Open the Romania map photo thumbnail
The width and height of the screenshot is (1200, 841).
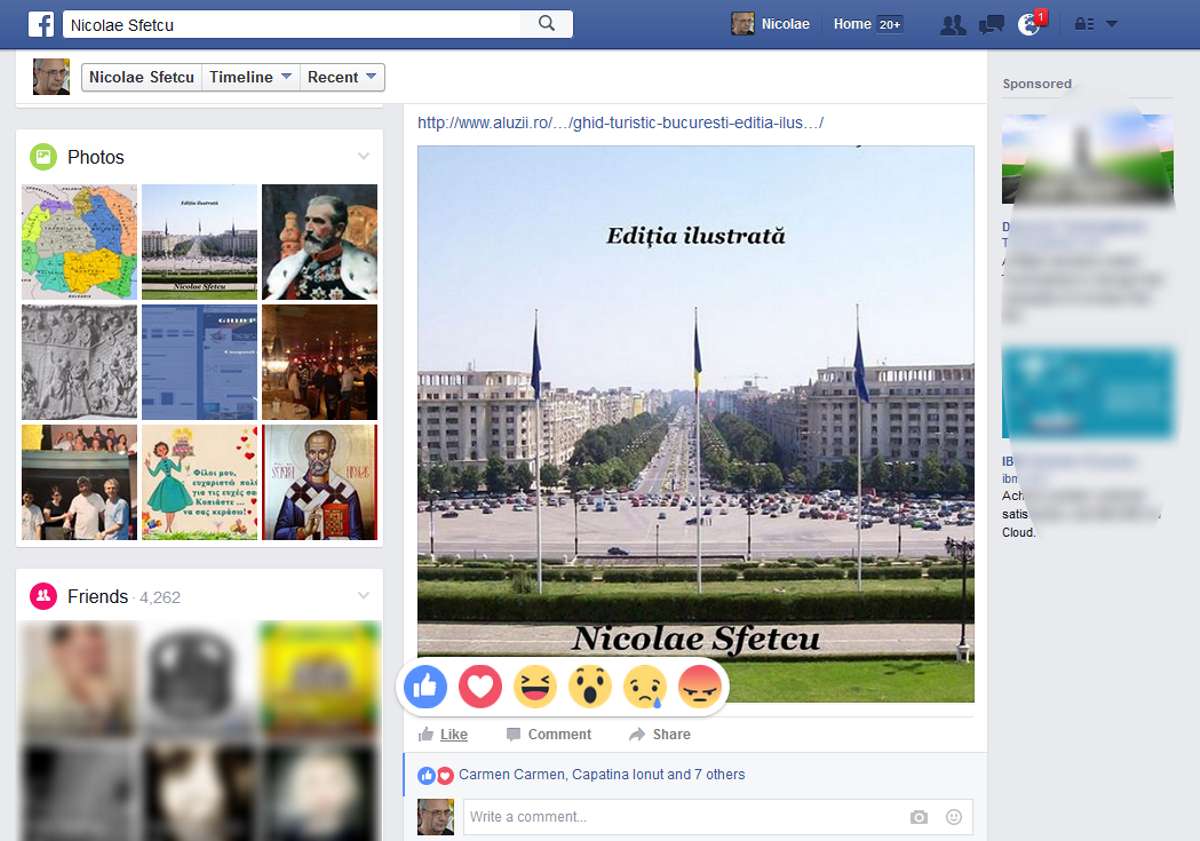(79, 242)
